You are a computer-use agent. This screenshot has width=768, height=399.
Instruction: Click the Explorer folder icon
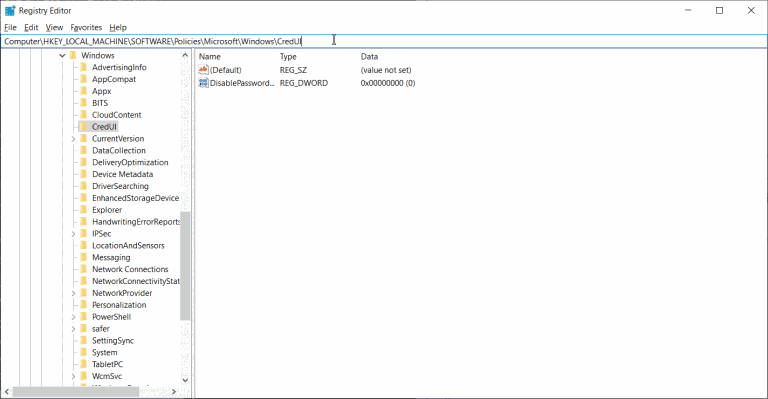pyautogui.click(x=84, y=210)
